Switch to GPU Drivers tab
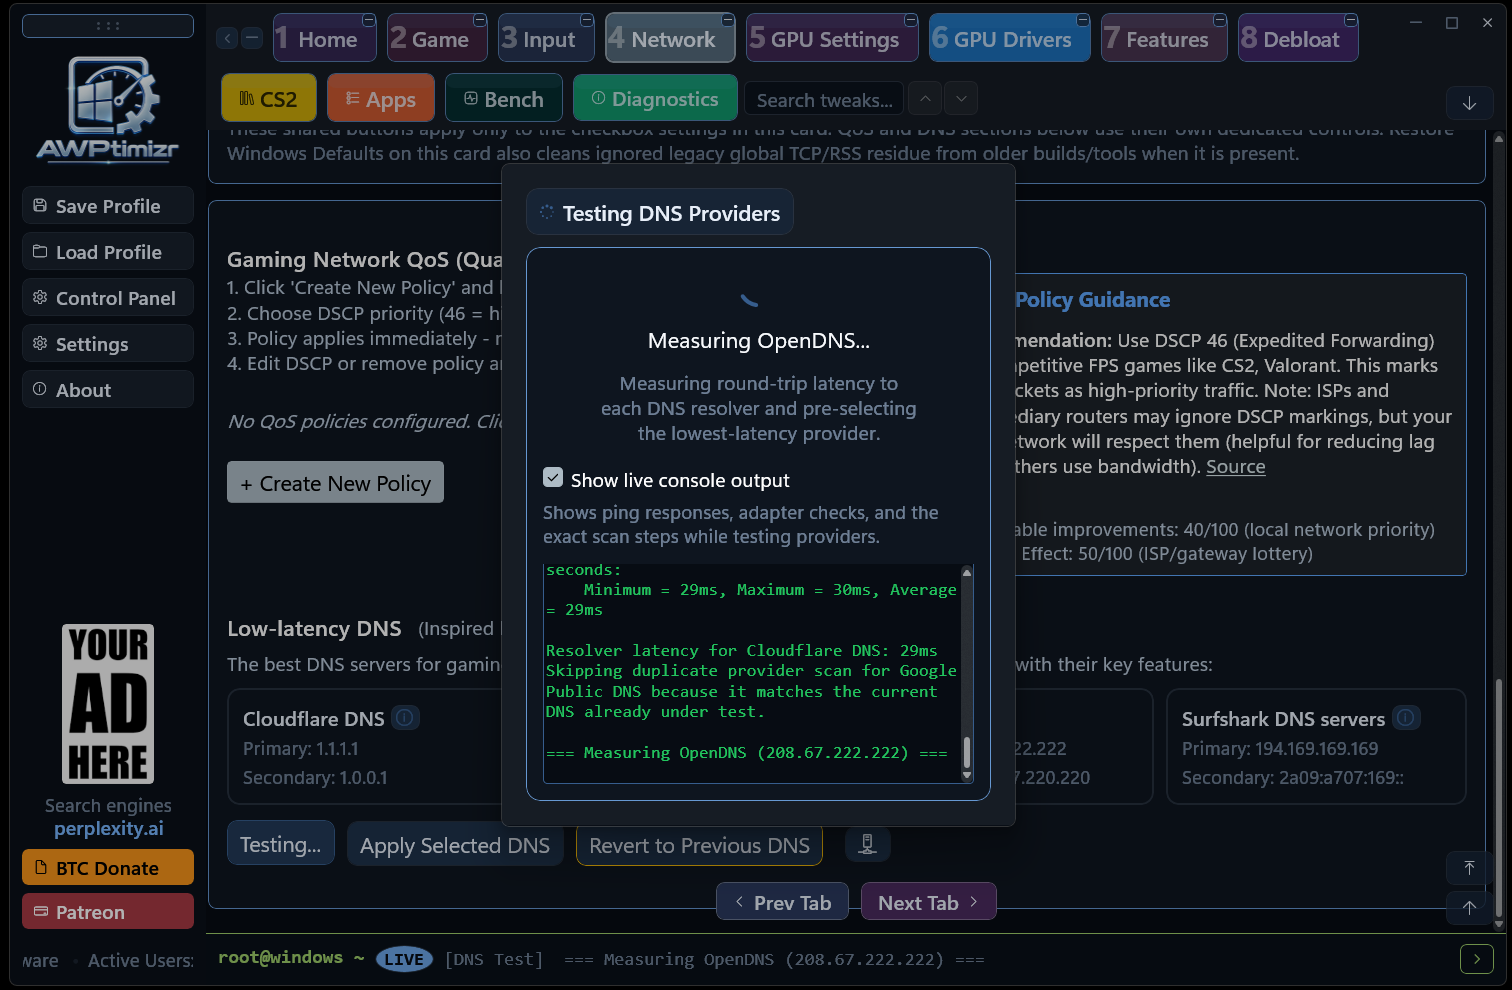The width and height of the screenshot is (1512, 990). [1009, 38]
